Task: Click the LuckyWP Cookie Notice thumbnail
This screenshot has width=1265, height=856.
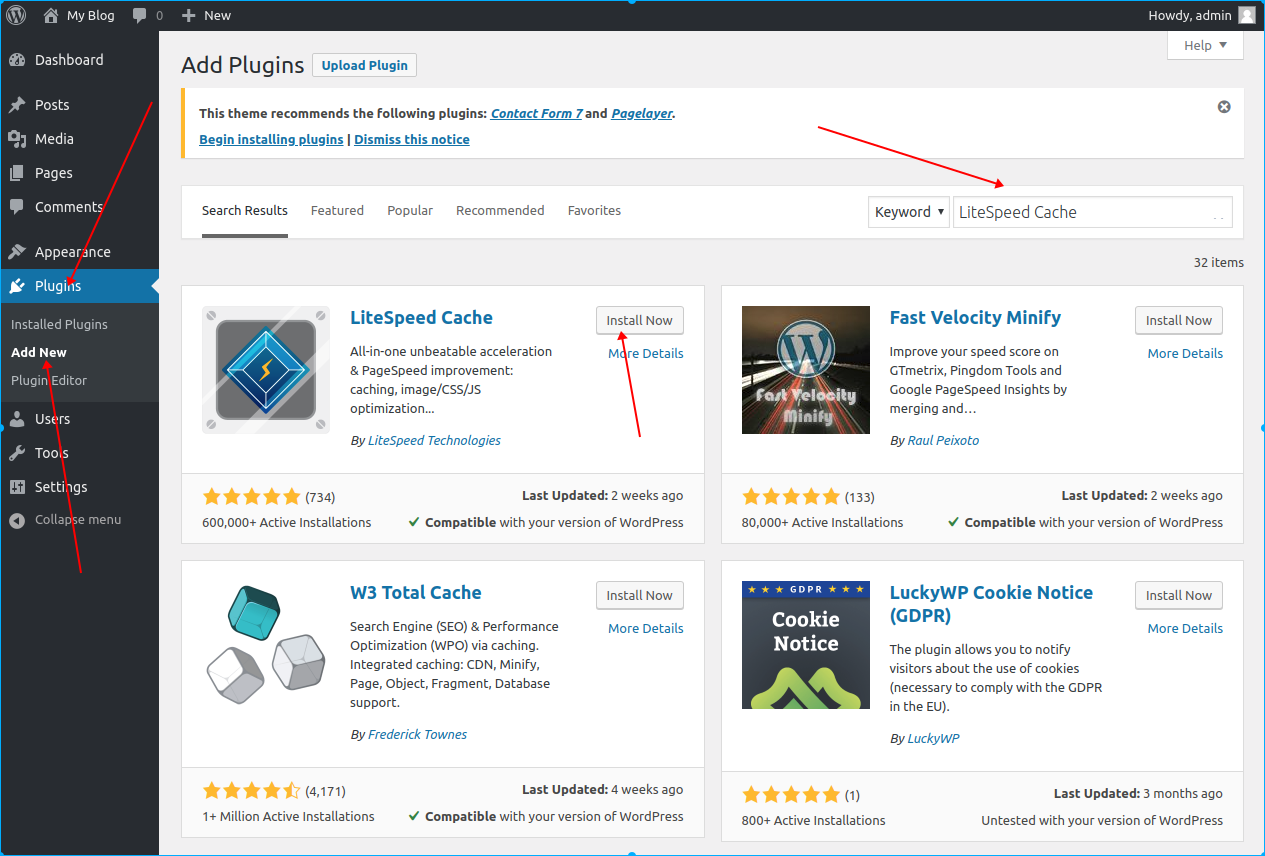Action: pos(806,645)
